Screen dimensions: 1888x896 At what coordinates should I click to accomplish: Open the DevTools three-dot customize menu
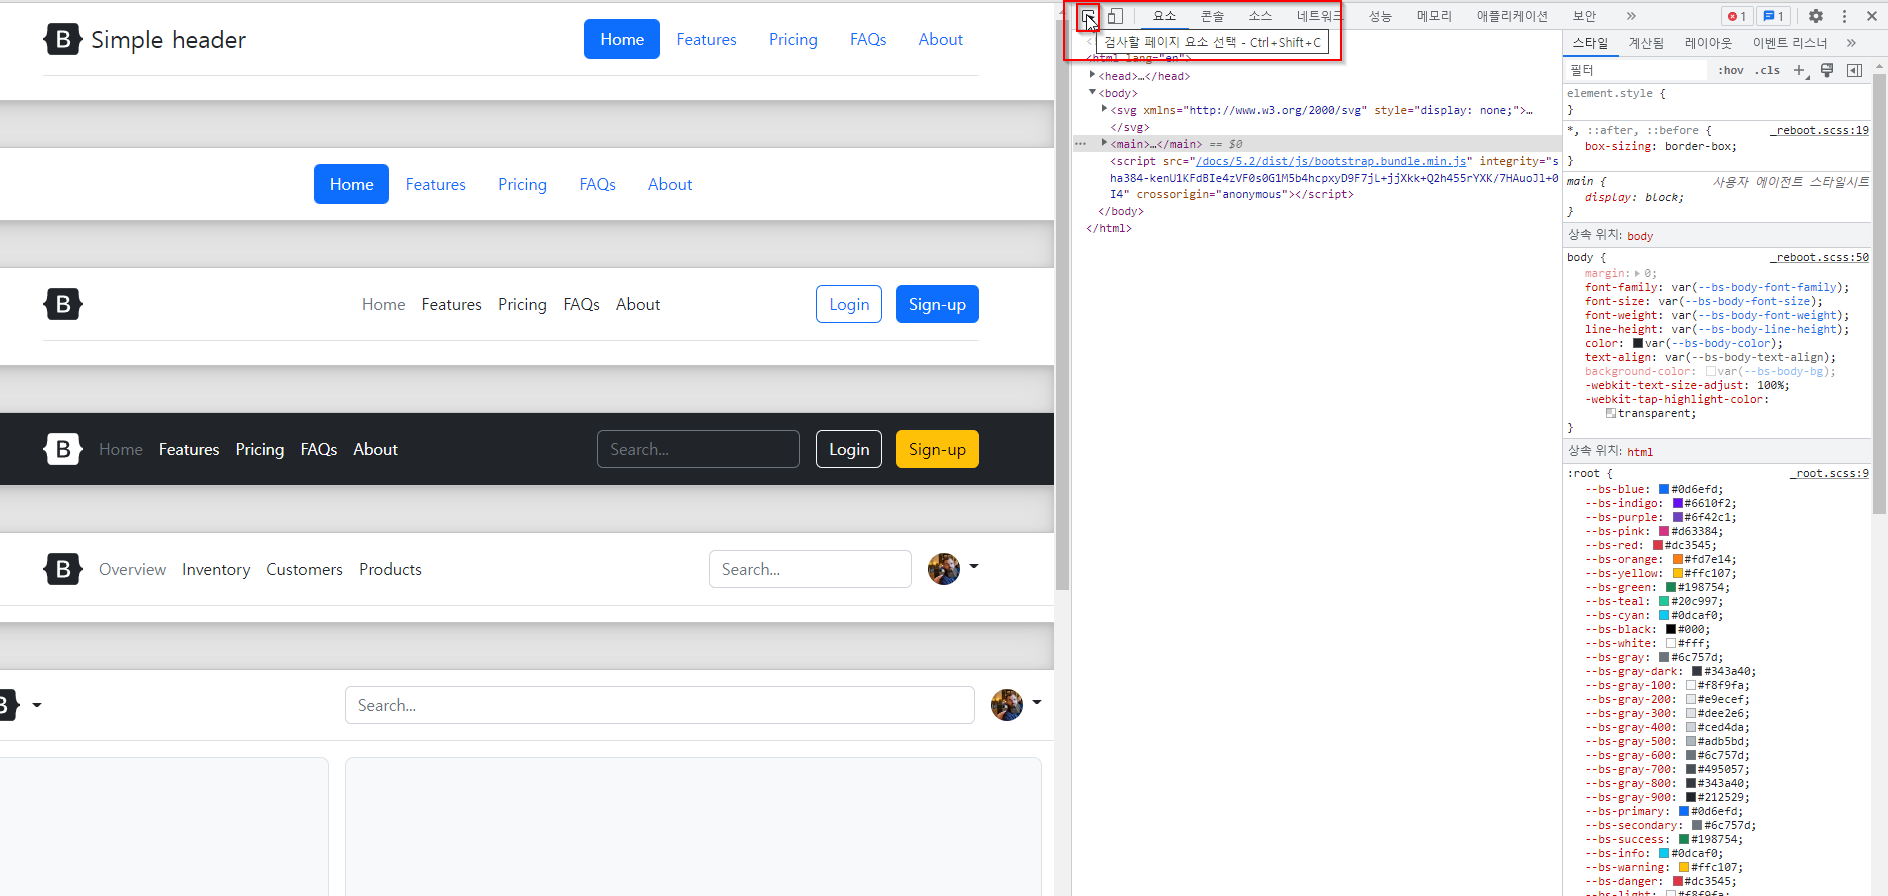[1845, 16]
